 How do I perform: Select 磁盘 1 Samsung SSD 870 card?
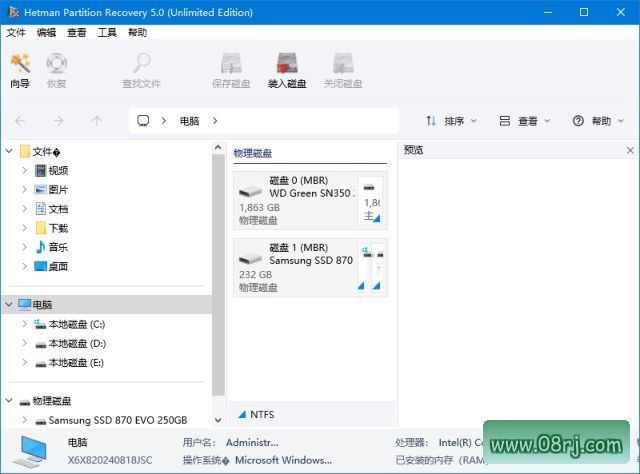(x=310, y=267)
